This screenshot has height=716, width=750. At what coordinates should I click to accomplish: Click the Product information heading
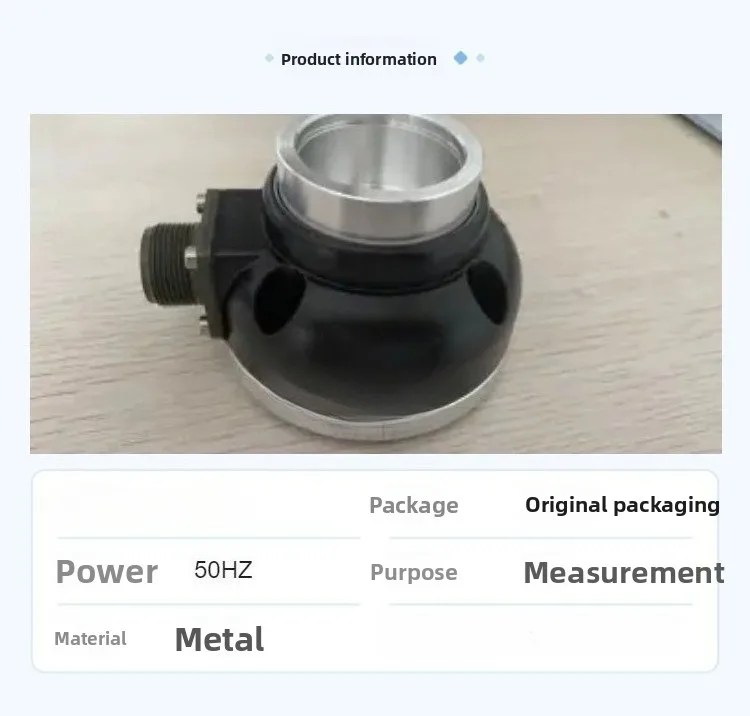click(x=359, y=59)
